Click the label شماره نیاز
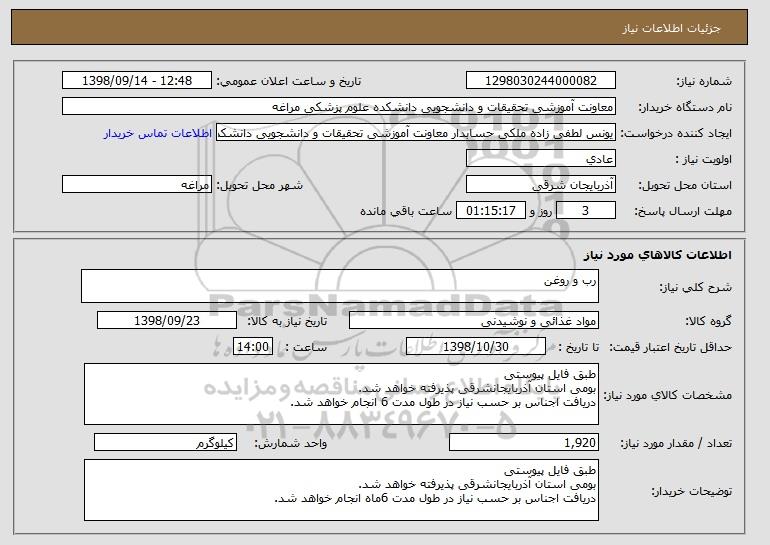 pos(704,81)
